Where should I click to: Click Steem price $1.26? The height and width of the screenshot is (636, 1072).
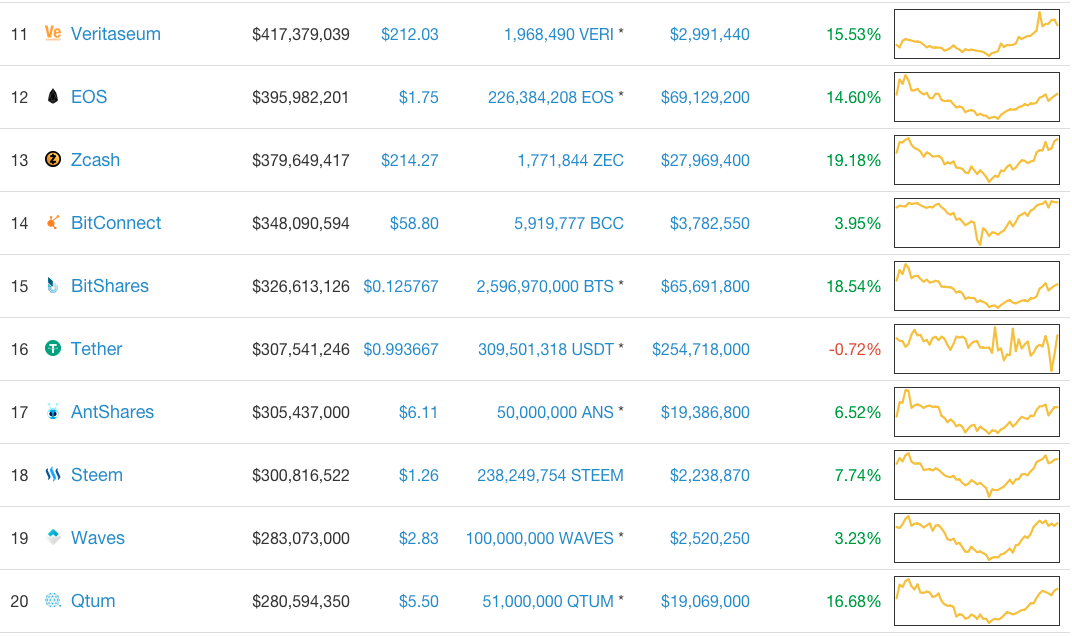click(x=418, y=475)
